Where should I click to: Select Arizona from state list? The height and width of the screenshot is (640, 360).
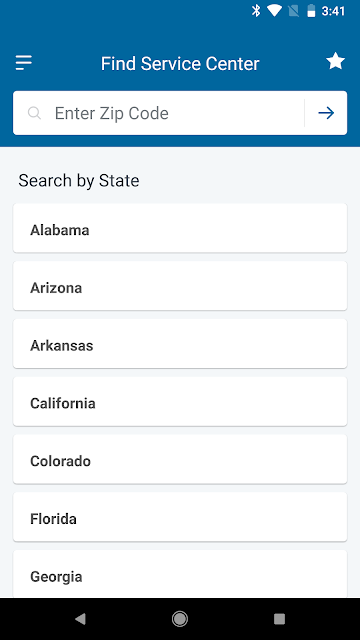point(180,286)
